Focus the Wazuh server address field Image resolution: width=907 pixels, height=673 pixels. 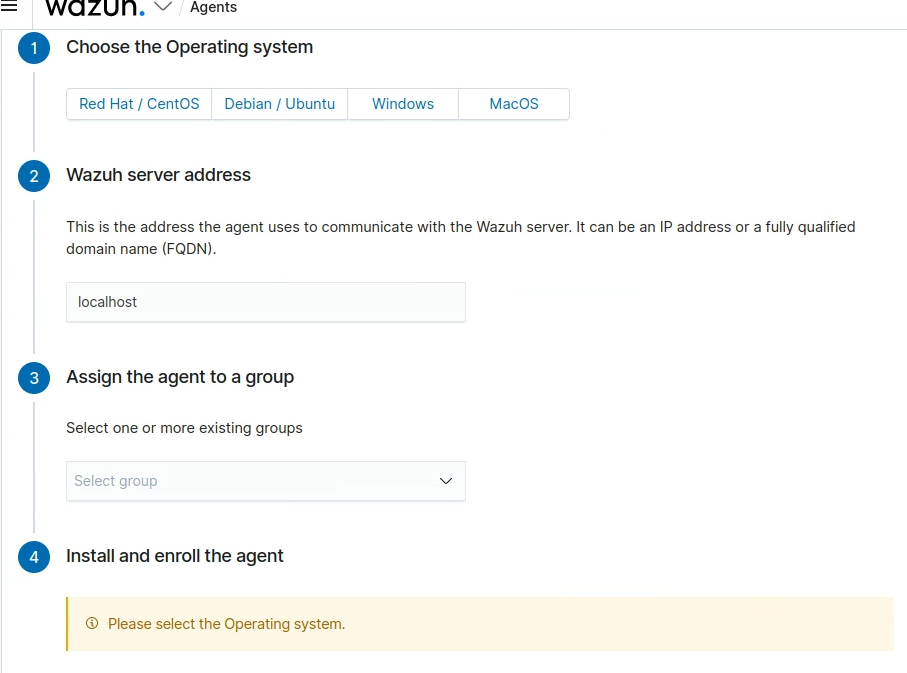[x=266, y=302]
